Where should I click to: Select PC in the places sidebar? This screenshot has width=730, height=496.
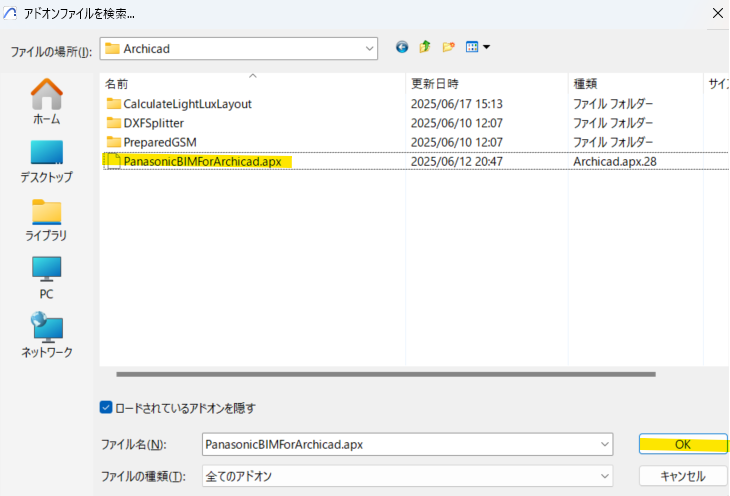(46, 277)
